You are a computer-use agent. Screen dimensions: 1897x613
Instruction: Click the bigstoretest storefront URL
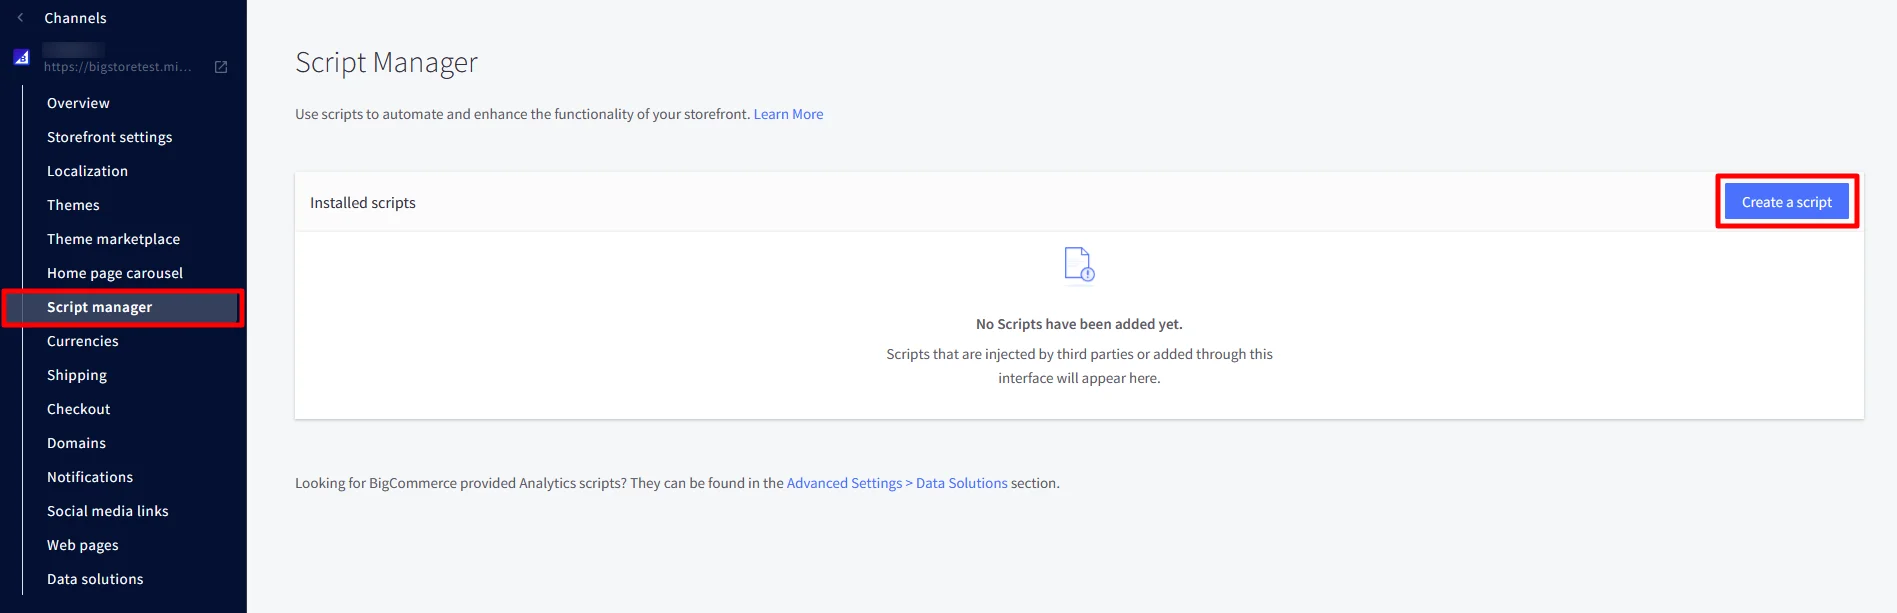(117, 67)
